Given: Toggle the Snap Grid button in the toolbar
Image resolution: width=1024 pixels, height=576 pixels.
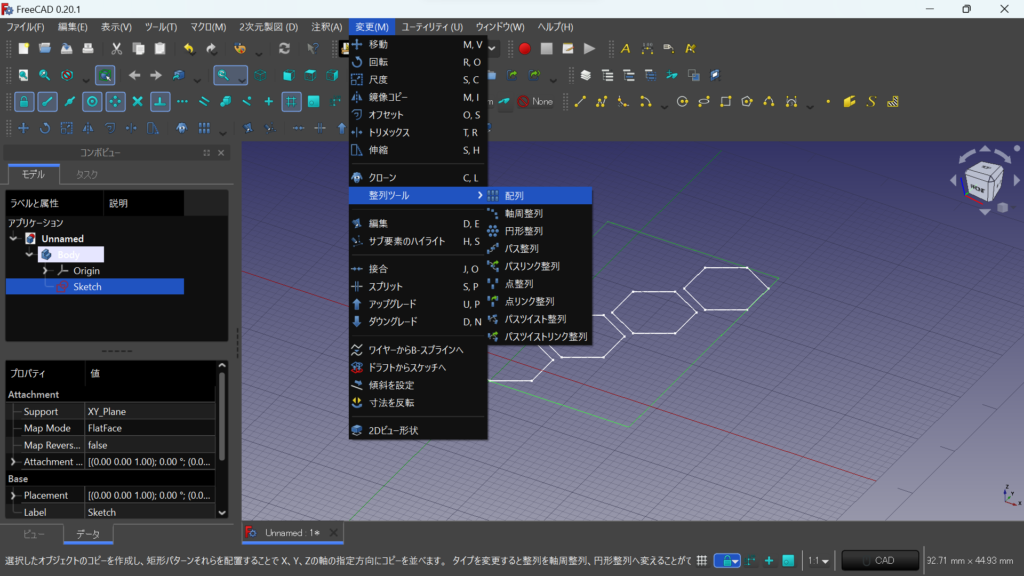Looking at the screenshot, I should click(291, 101).
